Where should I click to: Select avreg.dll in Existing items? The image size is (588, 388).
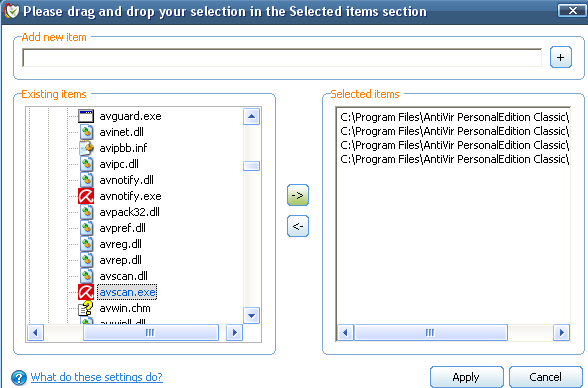pyautogui.click(x=120, y=244)
